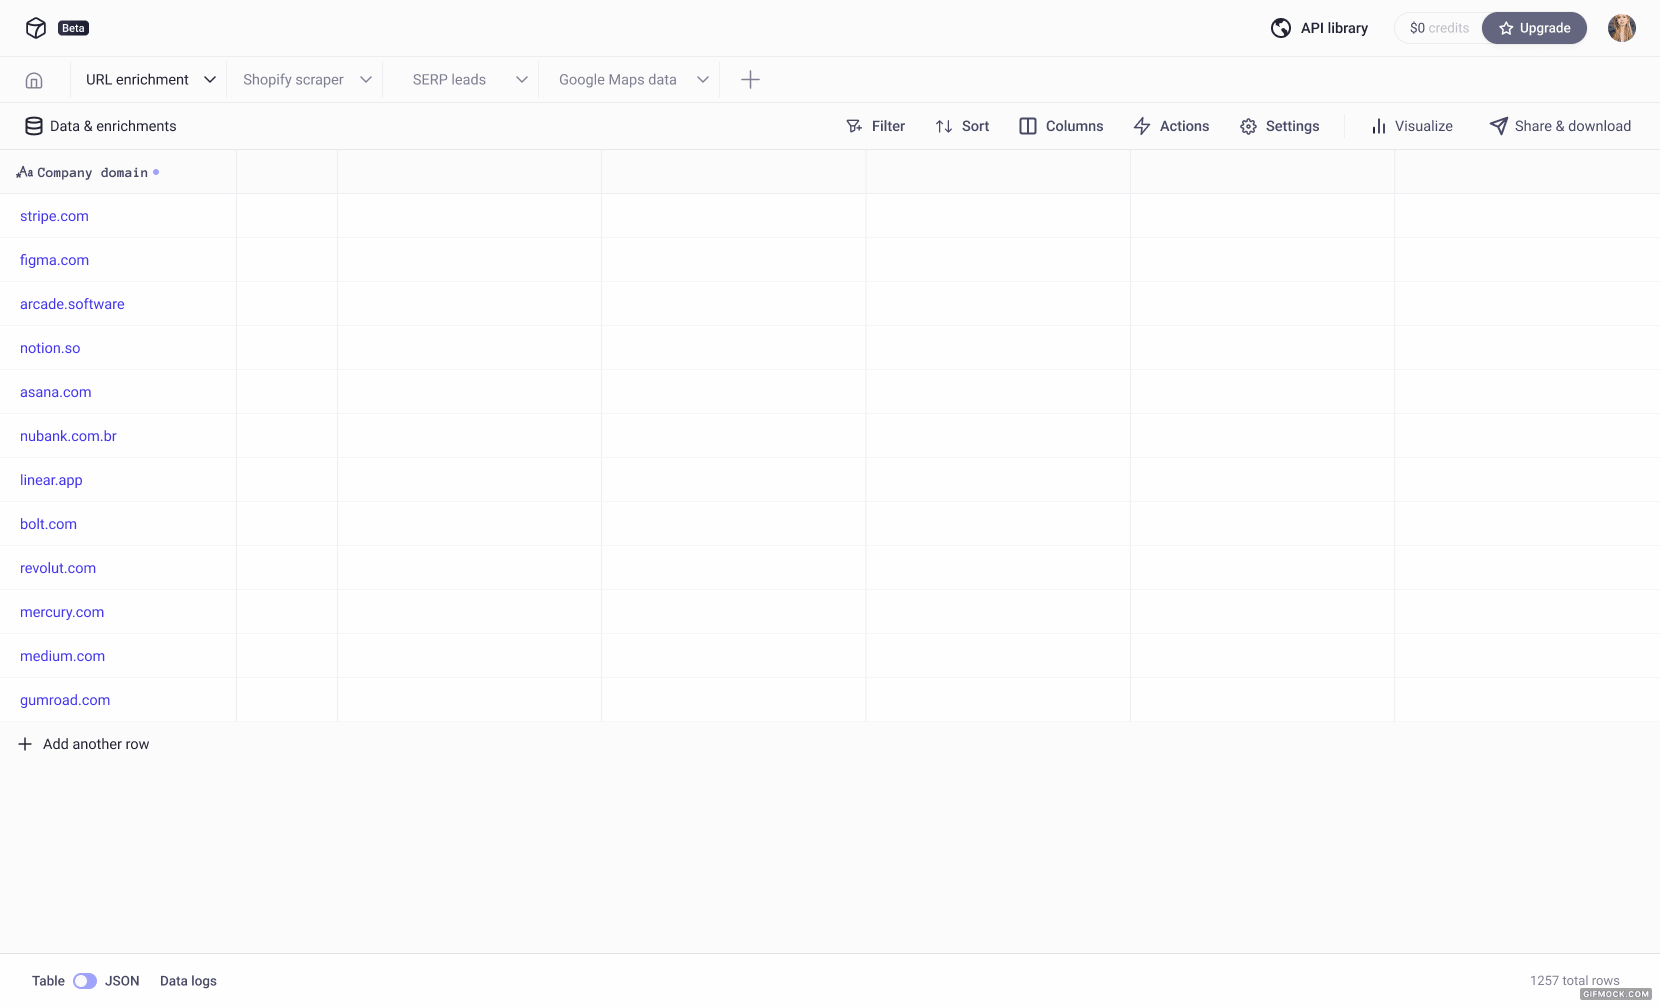1660x1008 pixels.
Task: Open the medium.com link
Action: 62,656
